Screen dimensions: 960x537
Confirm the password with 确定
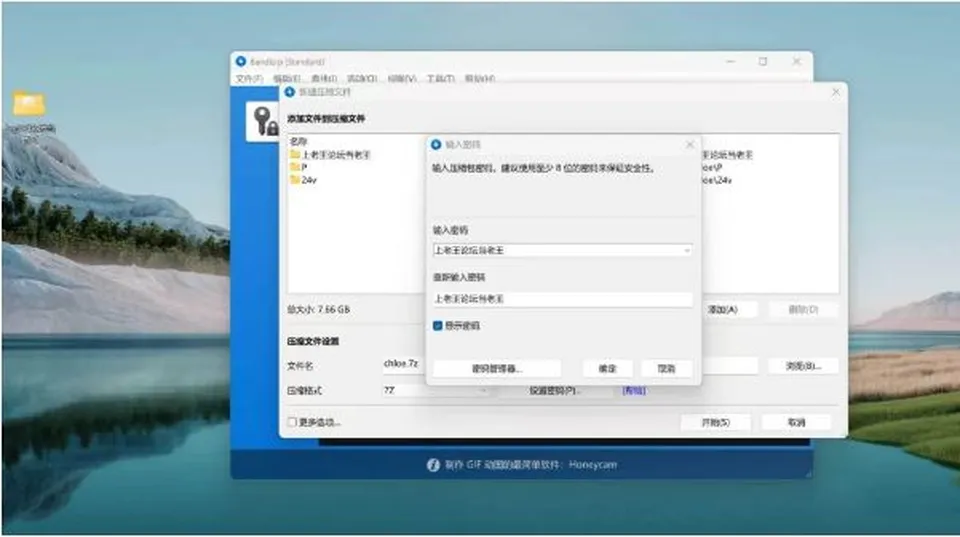(607, 369)
